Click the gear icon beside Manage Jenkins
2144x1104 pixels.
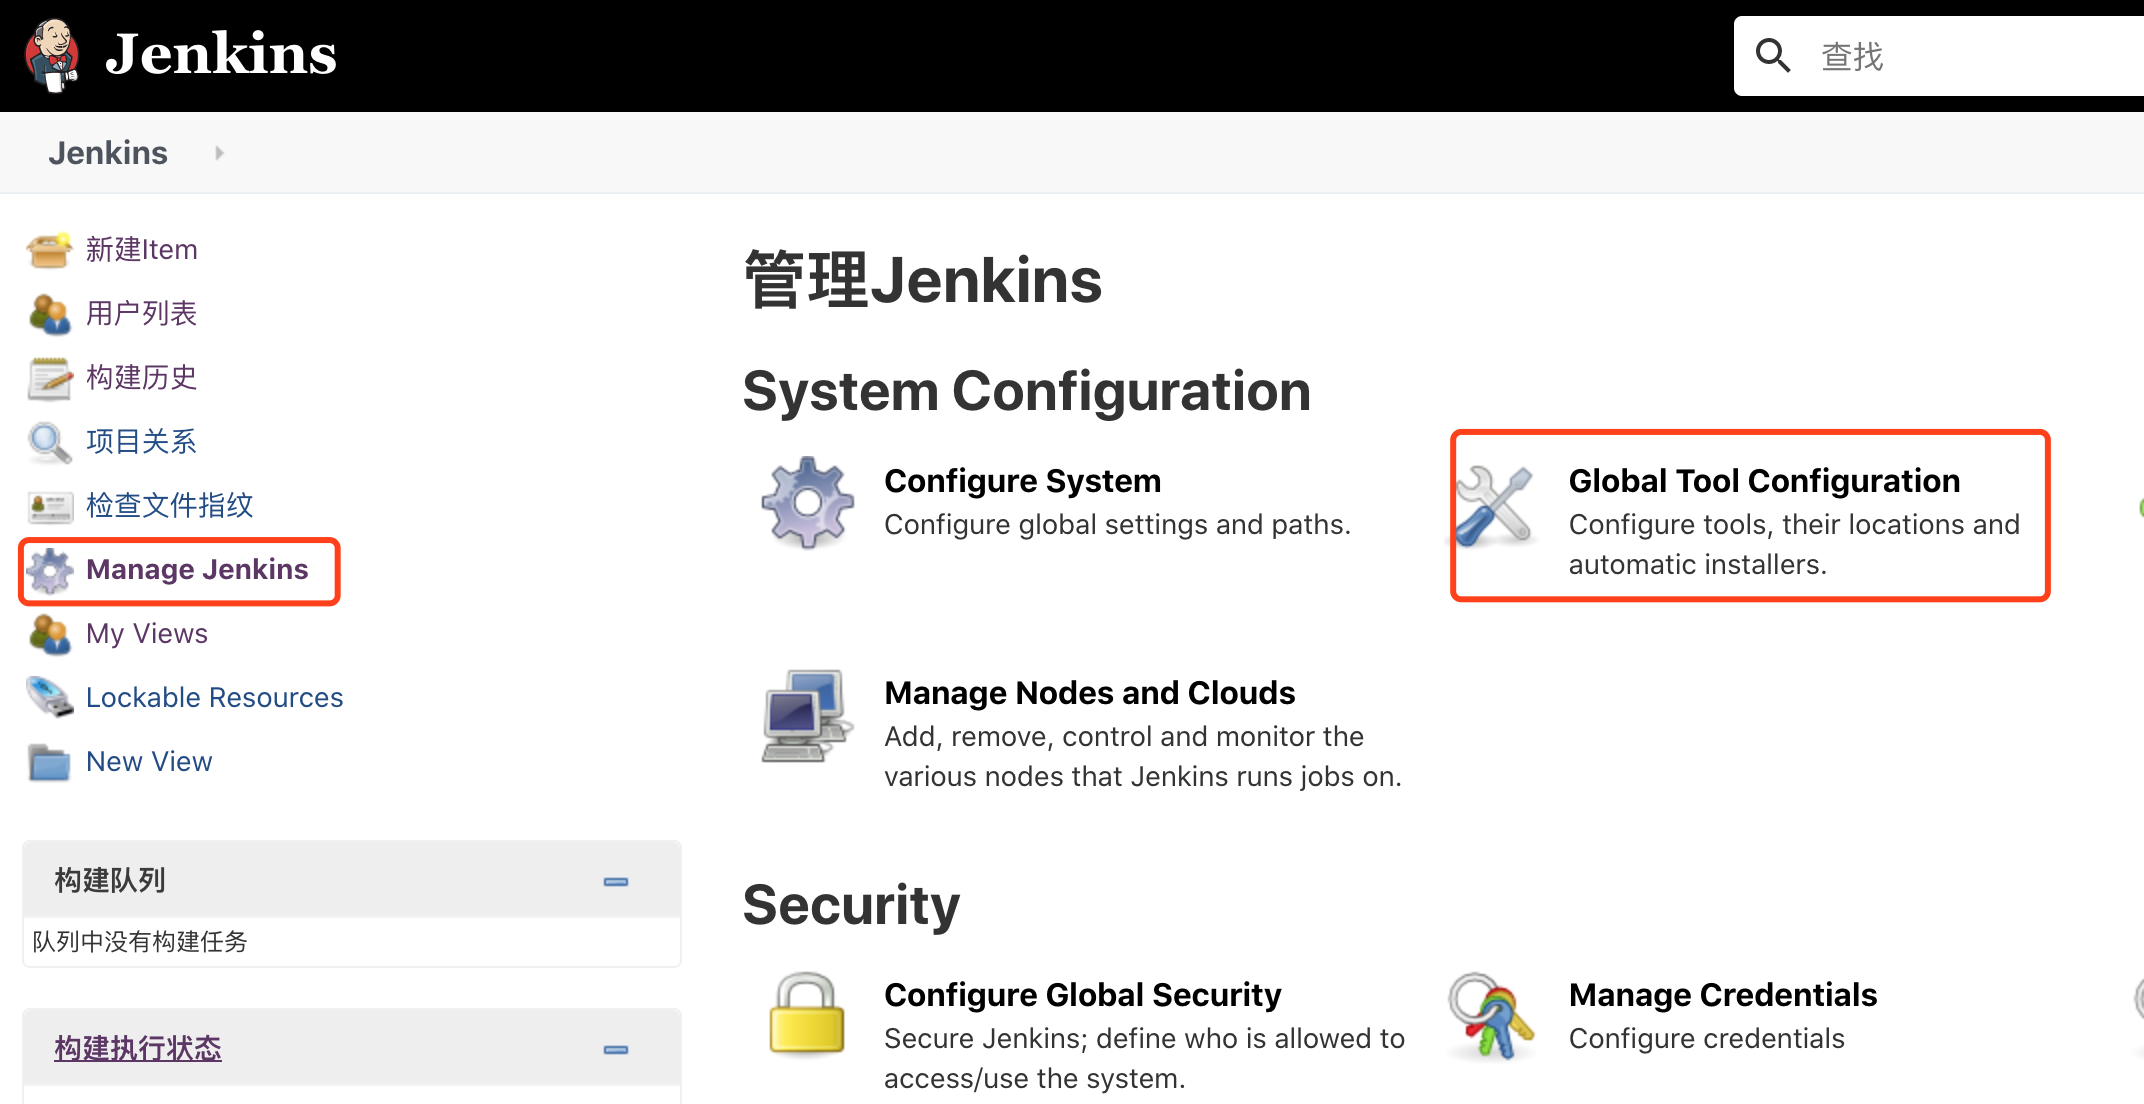pyautogui.click(x=49, y=570)
